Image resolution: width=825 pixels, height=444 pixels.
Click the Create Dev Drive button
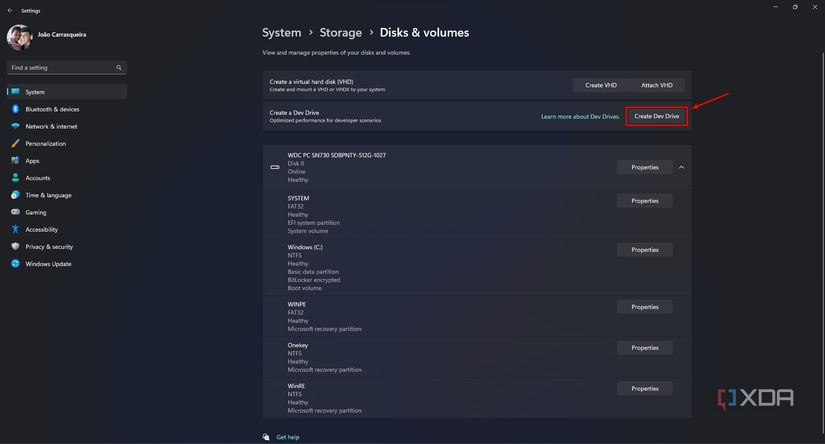tap(656, 116)
